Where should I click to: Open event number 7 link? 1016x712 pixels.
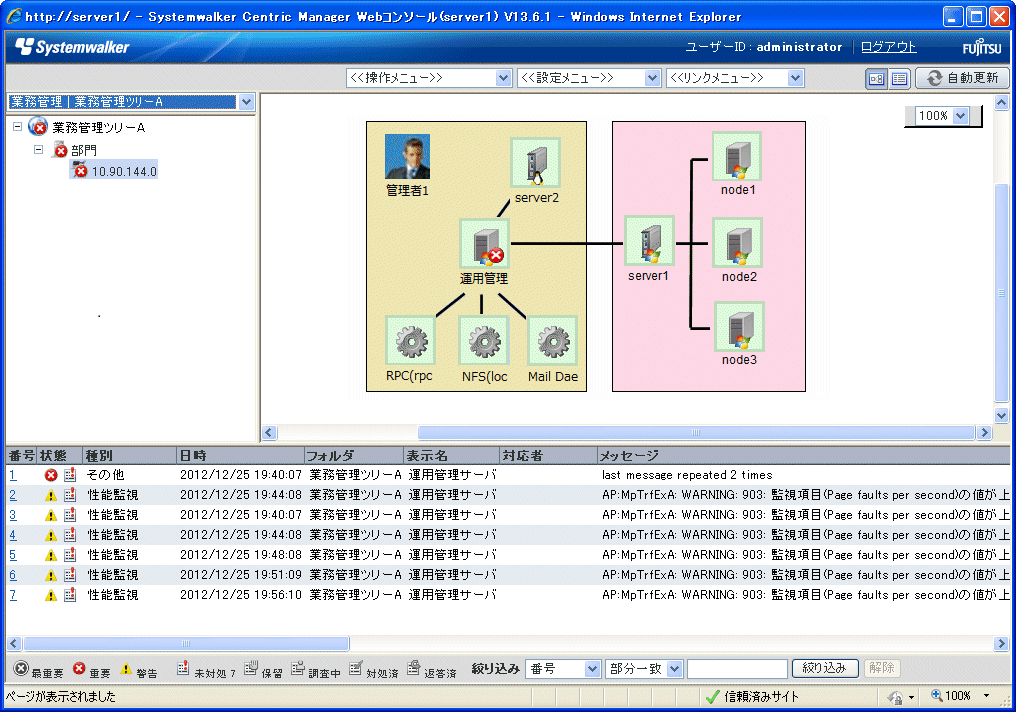(13, 595)
